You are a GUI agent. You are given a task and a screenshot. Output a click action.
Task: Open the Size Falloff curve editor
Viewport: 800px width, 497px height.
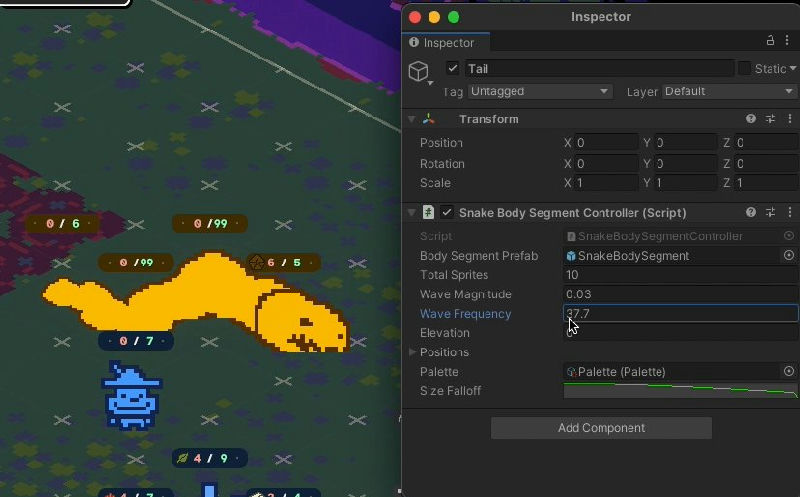click(x=681, y=391)
